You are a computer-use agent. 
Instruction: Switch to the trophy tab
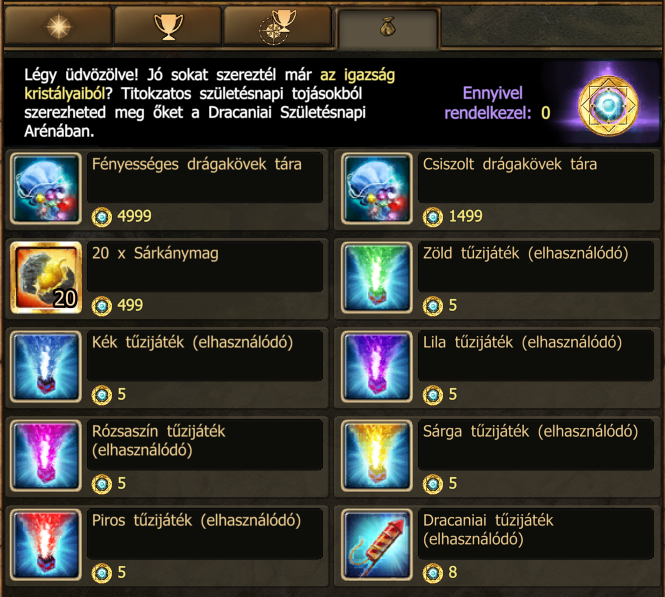168,26
